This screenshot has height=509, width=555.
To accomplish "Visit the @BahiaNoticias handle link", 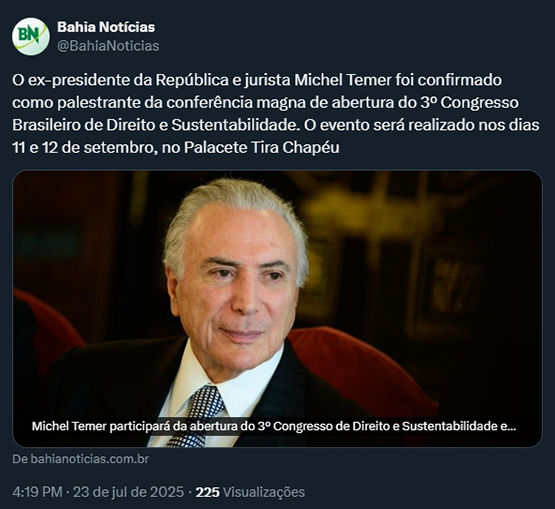I will tap(108, 46).
